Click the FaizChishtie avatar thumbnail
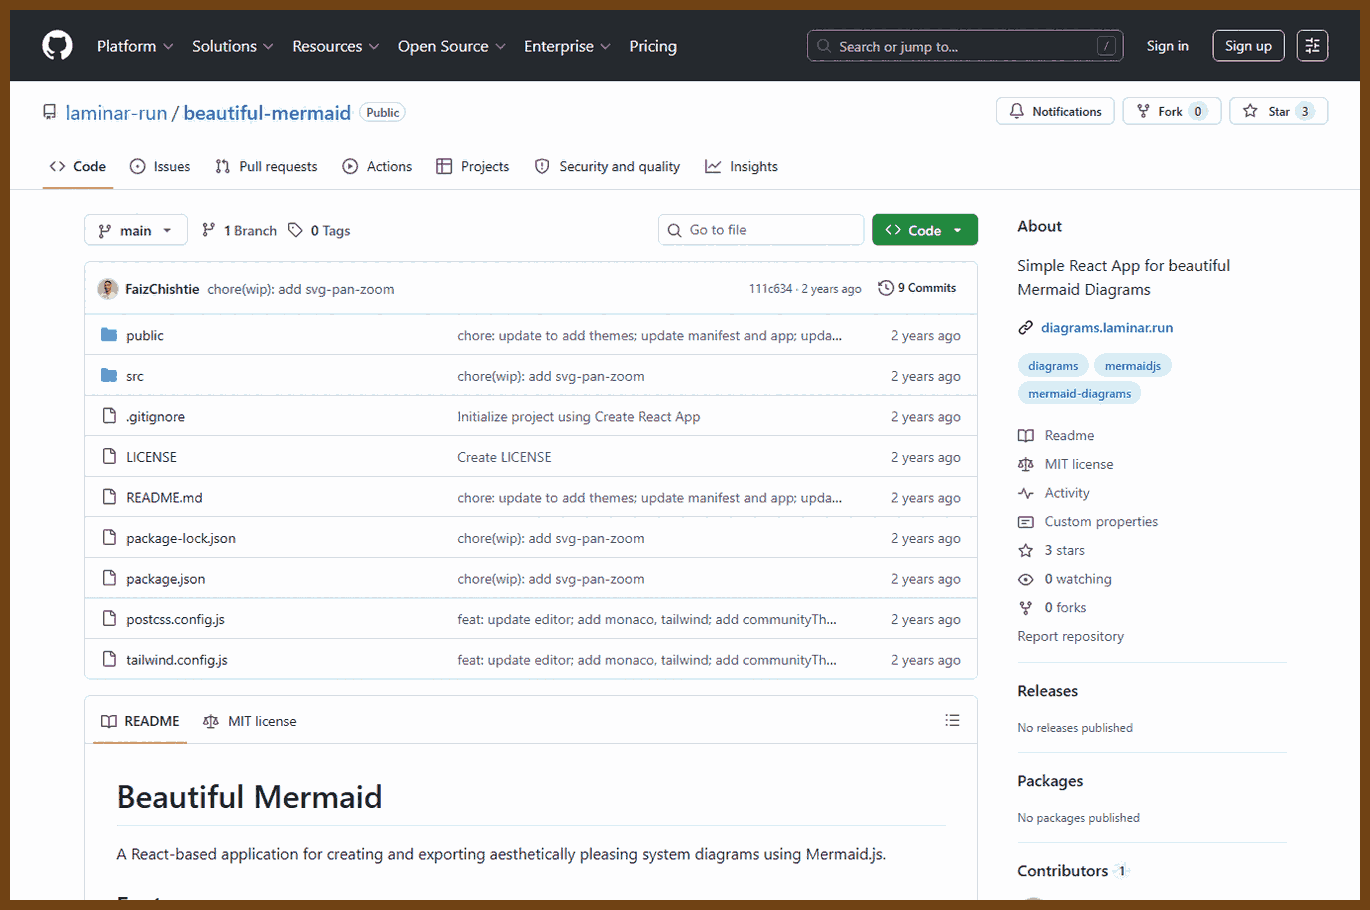Image resolution: width=1370 pixels, height=910 pixels. click(x=108, y=289)
